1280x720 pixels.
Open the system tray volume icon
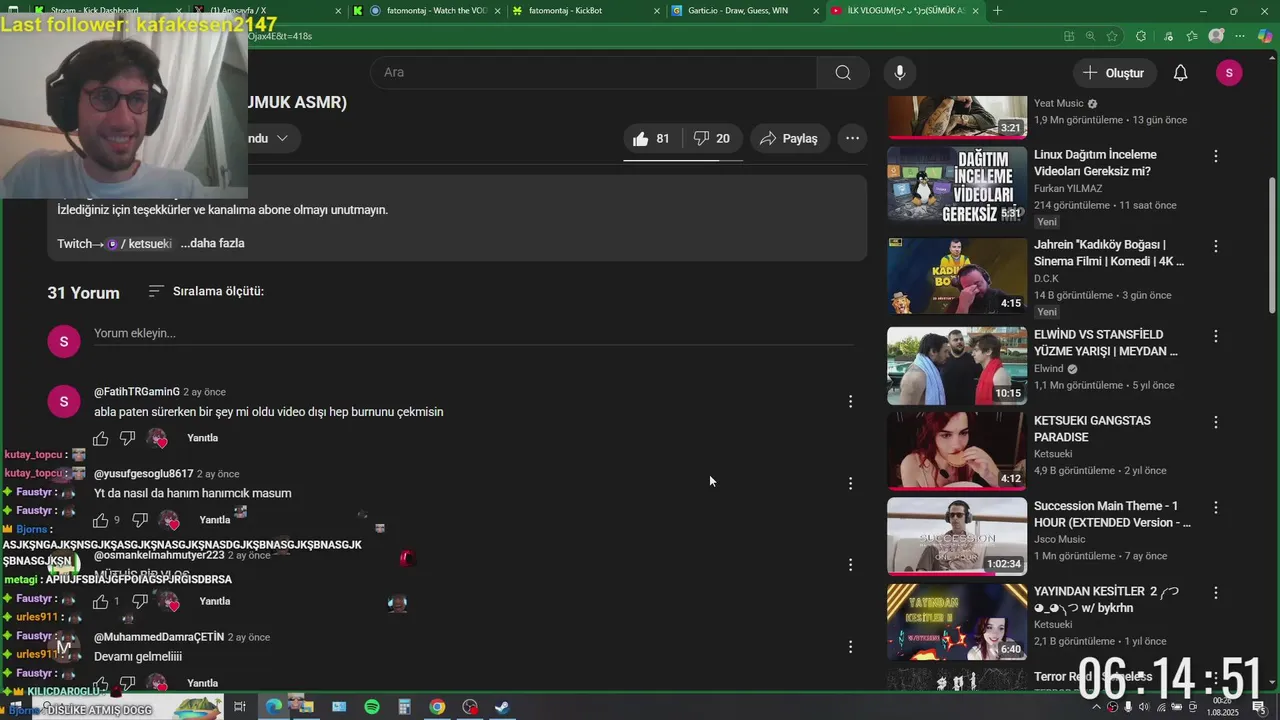[1144, 707]
